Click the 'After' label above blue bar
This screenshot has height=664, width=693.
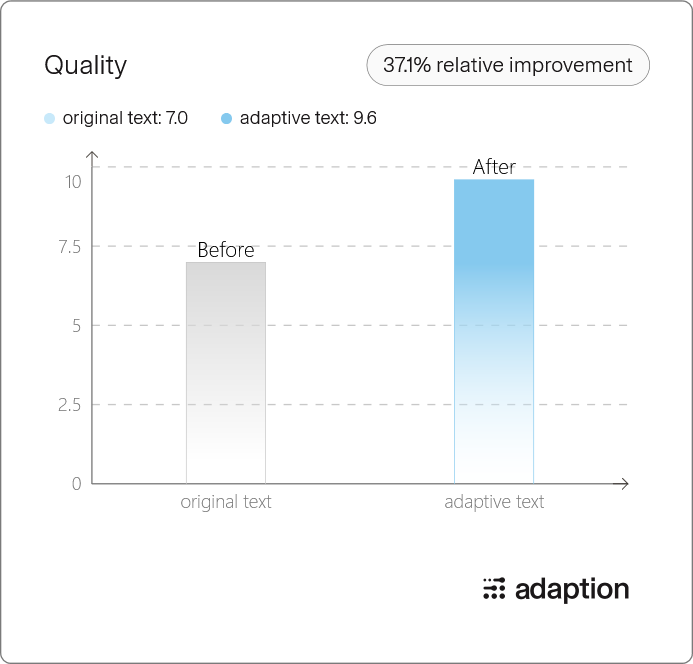(x=494, y=167)
